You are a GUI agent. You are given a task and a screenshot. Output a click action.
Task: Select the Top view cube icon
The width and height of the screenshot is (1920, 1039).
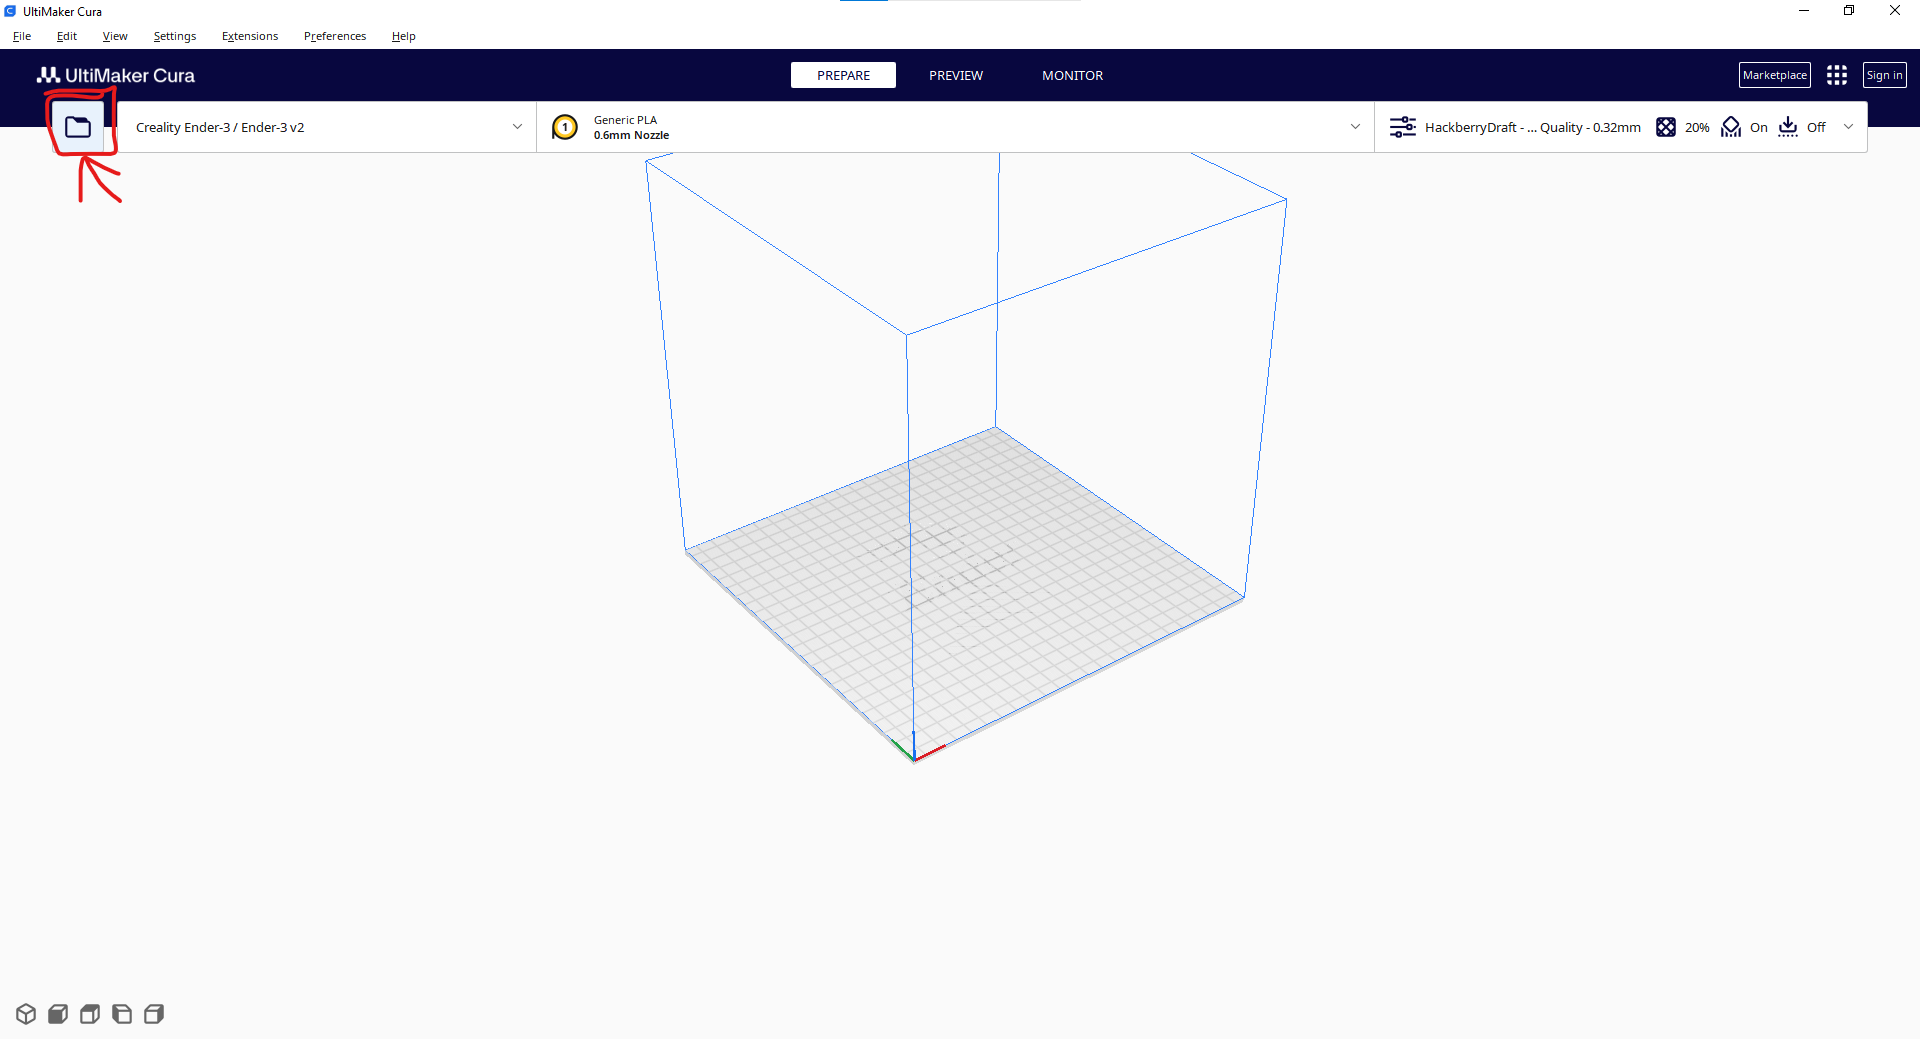click(x=90, y=1014)
